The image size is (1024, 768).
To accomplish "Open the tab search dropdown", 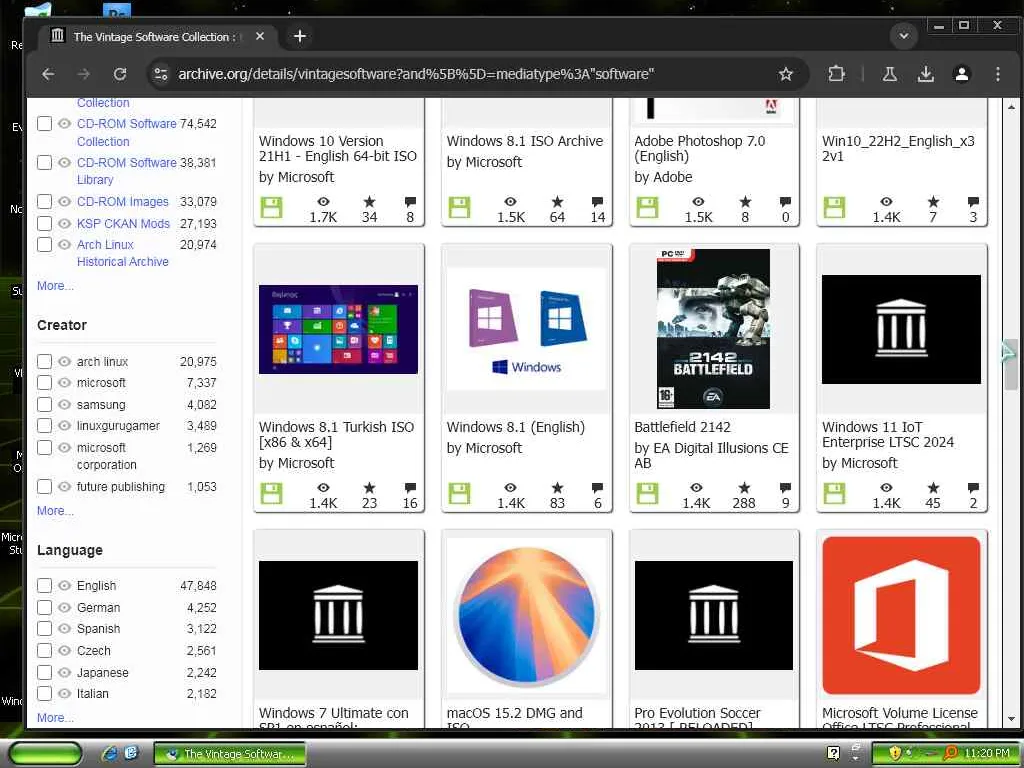I will click(904, 36).
